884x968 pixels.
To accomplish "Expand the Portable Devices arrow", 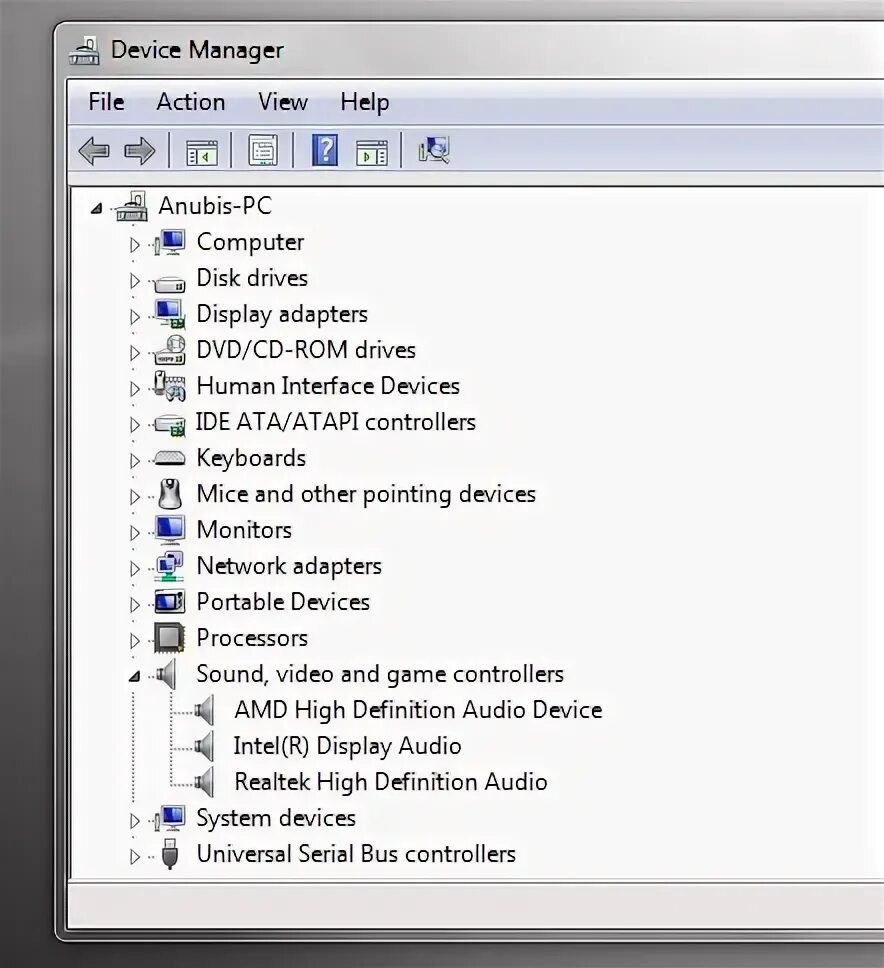I will [x=135, y=604].
